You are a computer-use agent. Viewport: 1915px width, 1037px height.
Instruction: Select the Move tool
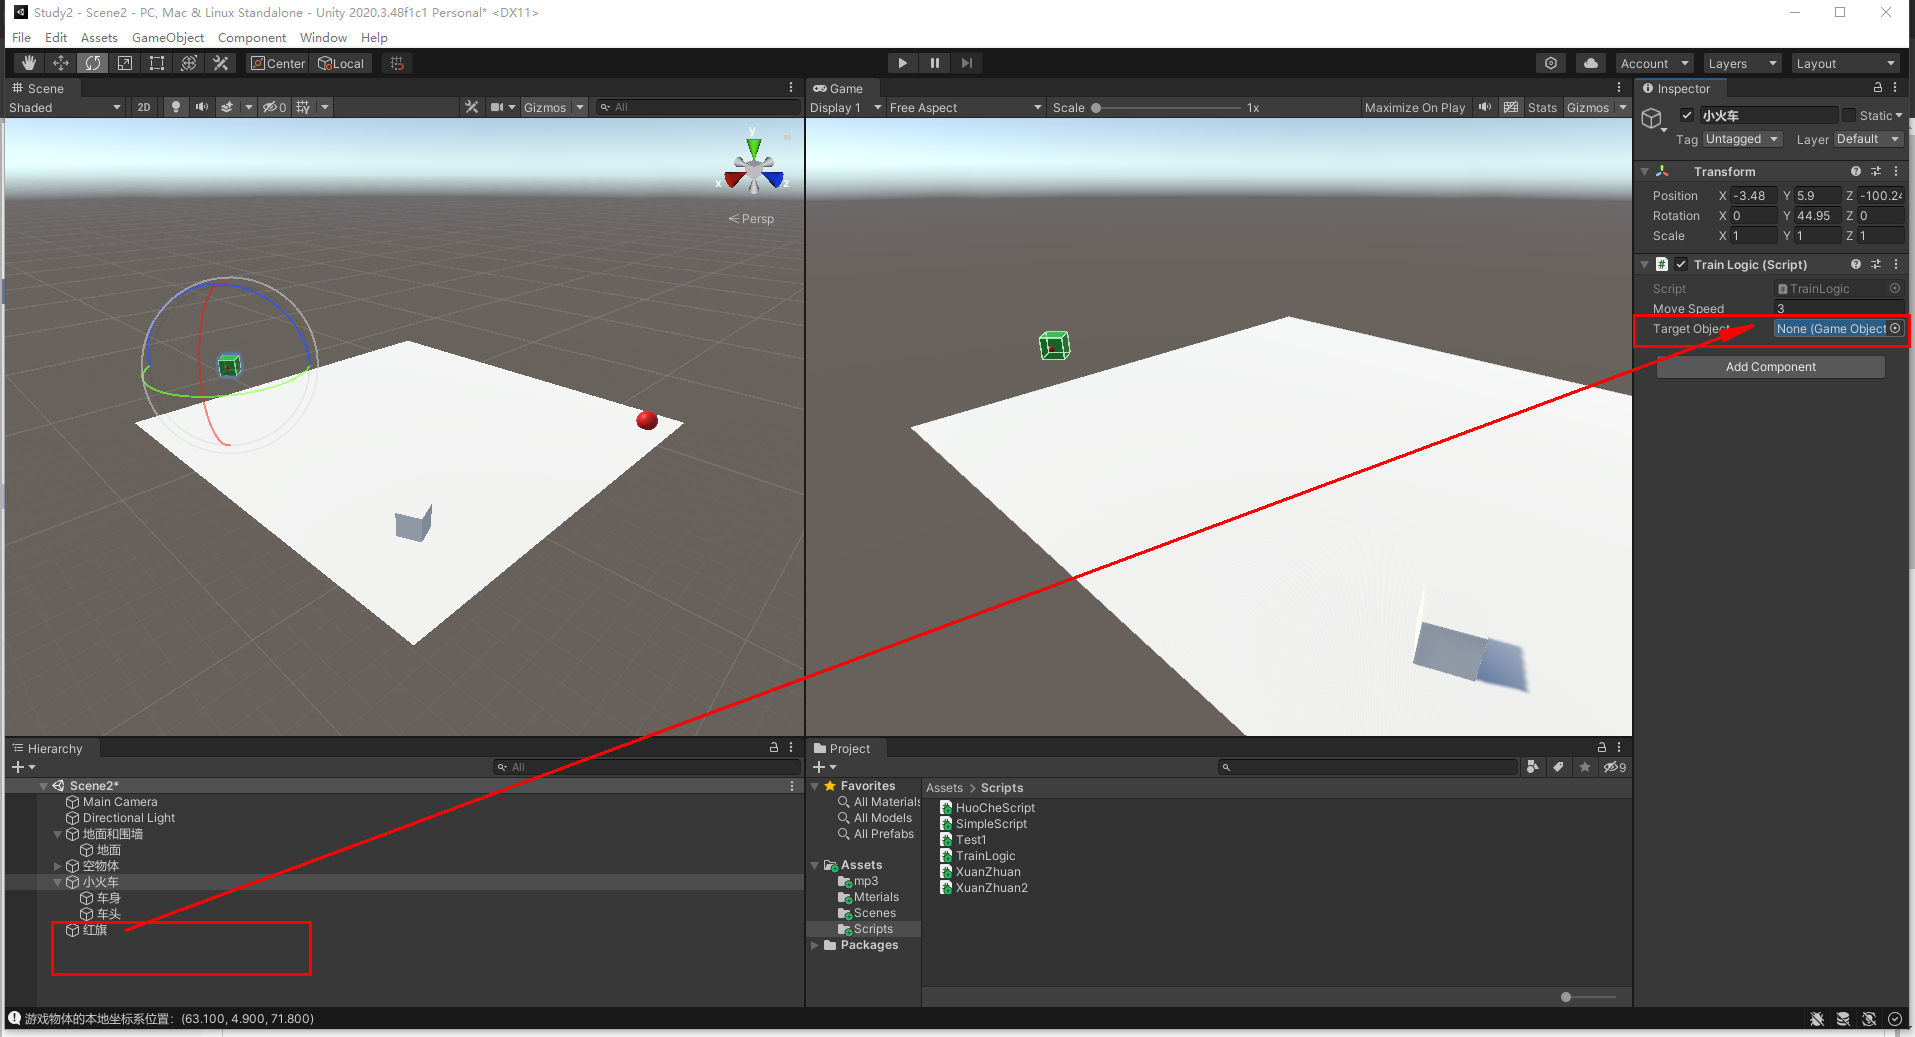coord(60,62)
